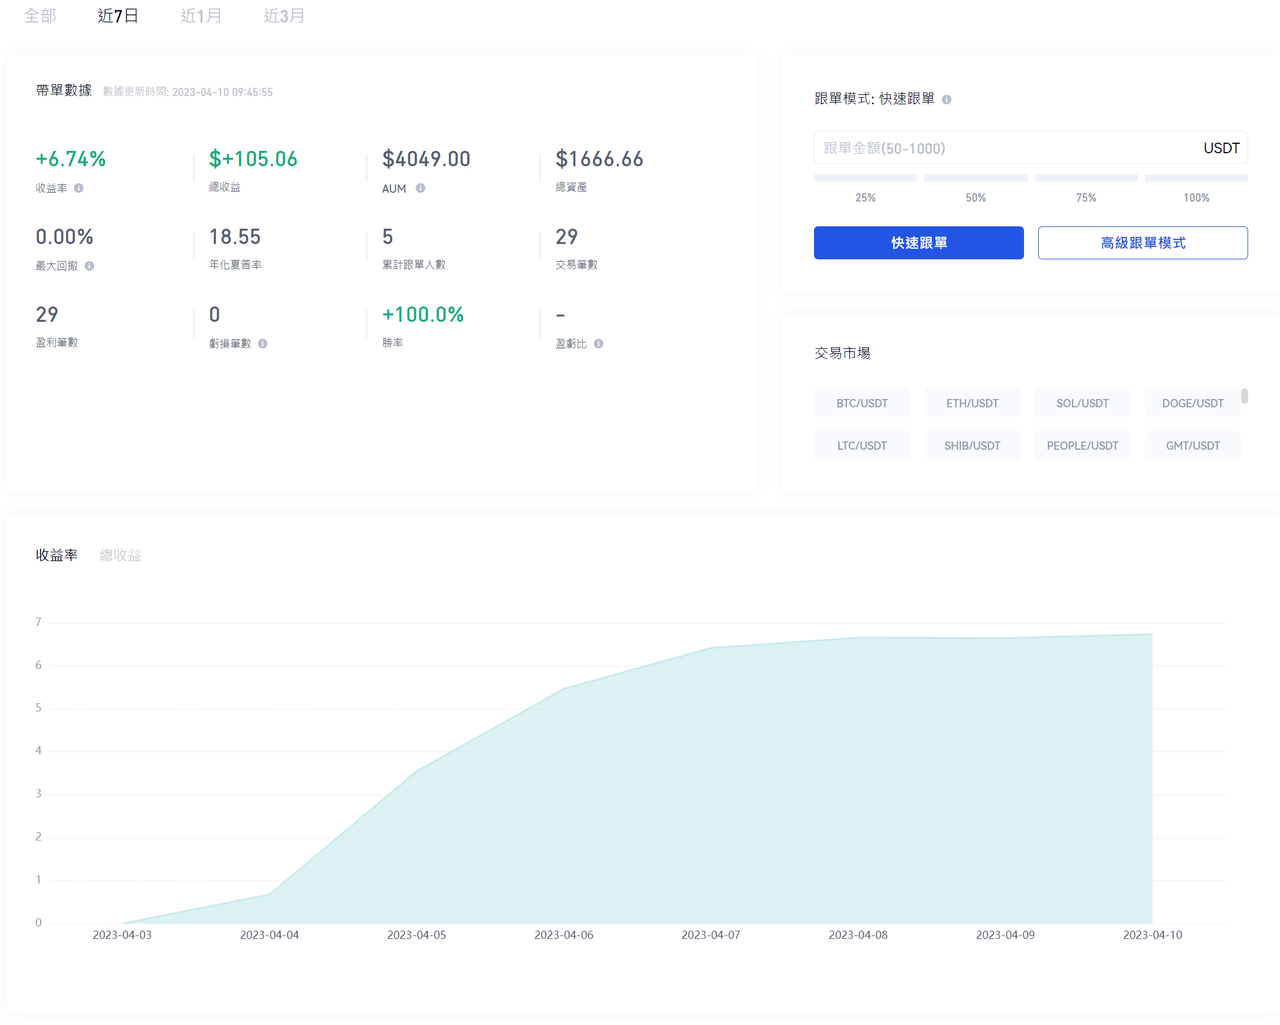Click info icon next to 盈虧比
This screenshot has height=1025, width=1280.
tap(598, 344)
